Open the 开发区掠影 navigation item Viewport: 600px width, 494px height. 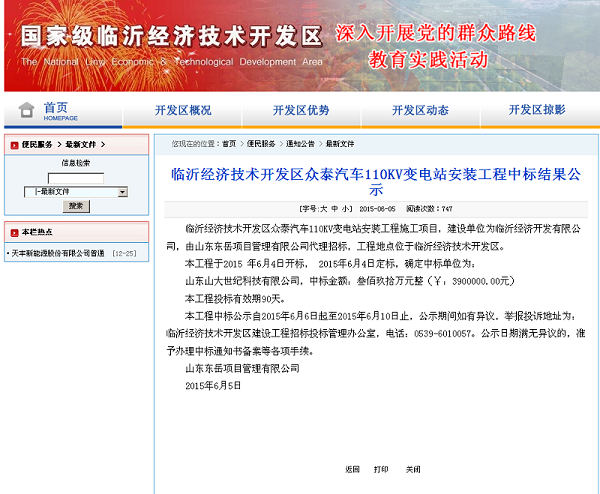pyautogui.click(x=537, y=110)
